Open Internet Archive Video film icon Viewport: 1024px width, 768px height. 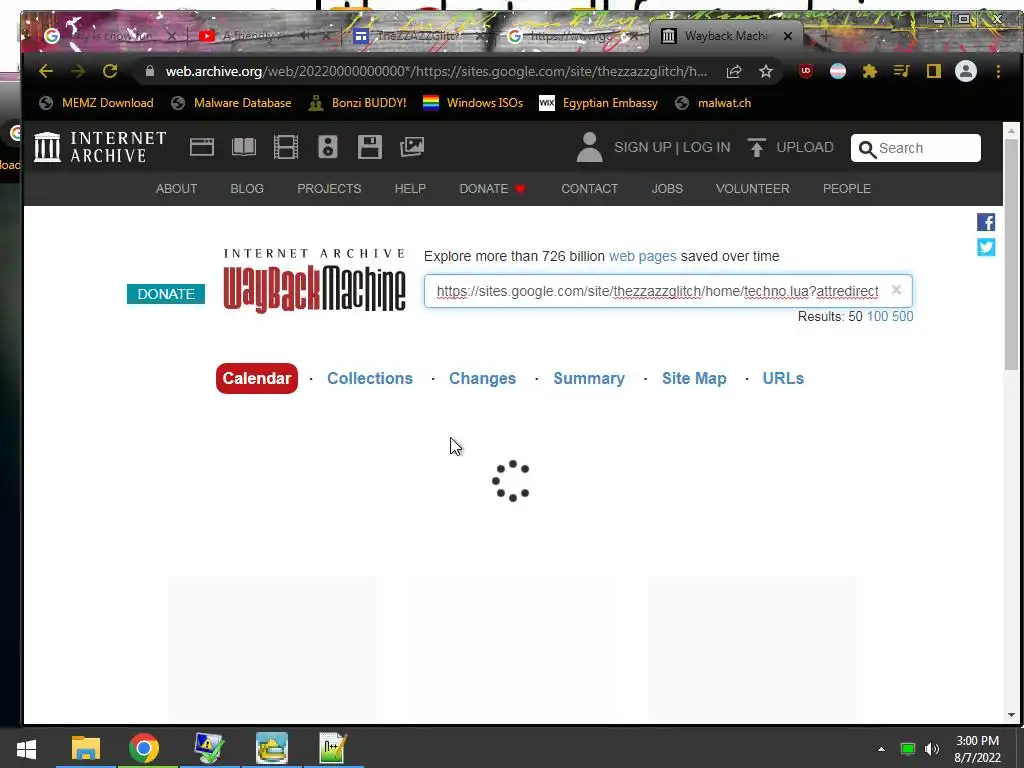pos(285,147)
